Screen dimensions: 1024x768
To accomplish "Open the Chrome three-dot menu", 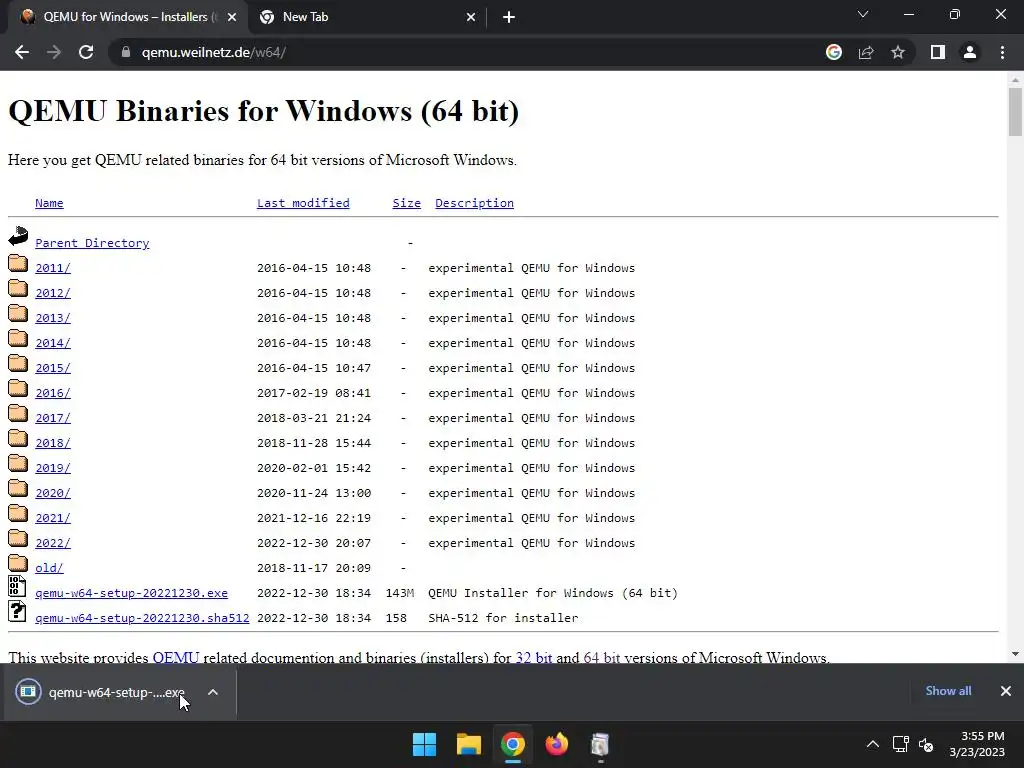I will click(1002, 52).
